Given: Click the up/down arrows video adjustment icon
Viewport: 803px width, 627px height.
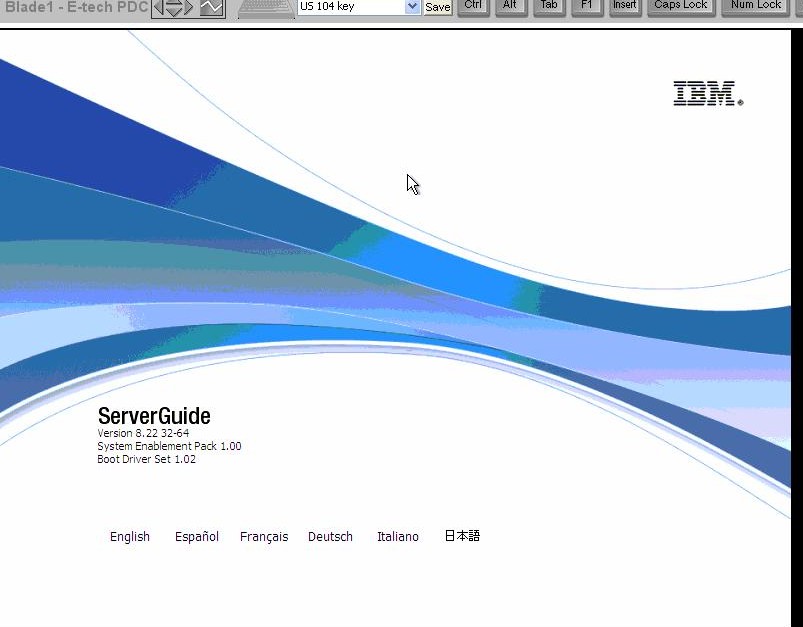Looking at the screenshot, I should point(174,7).
